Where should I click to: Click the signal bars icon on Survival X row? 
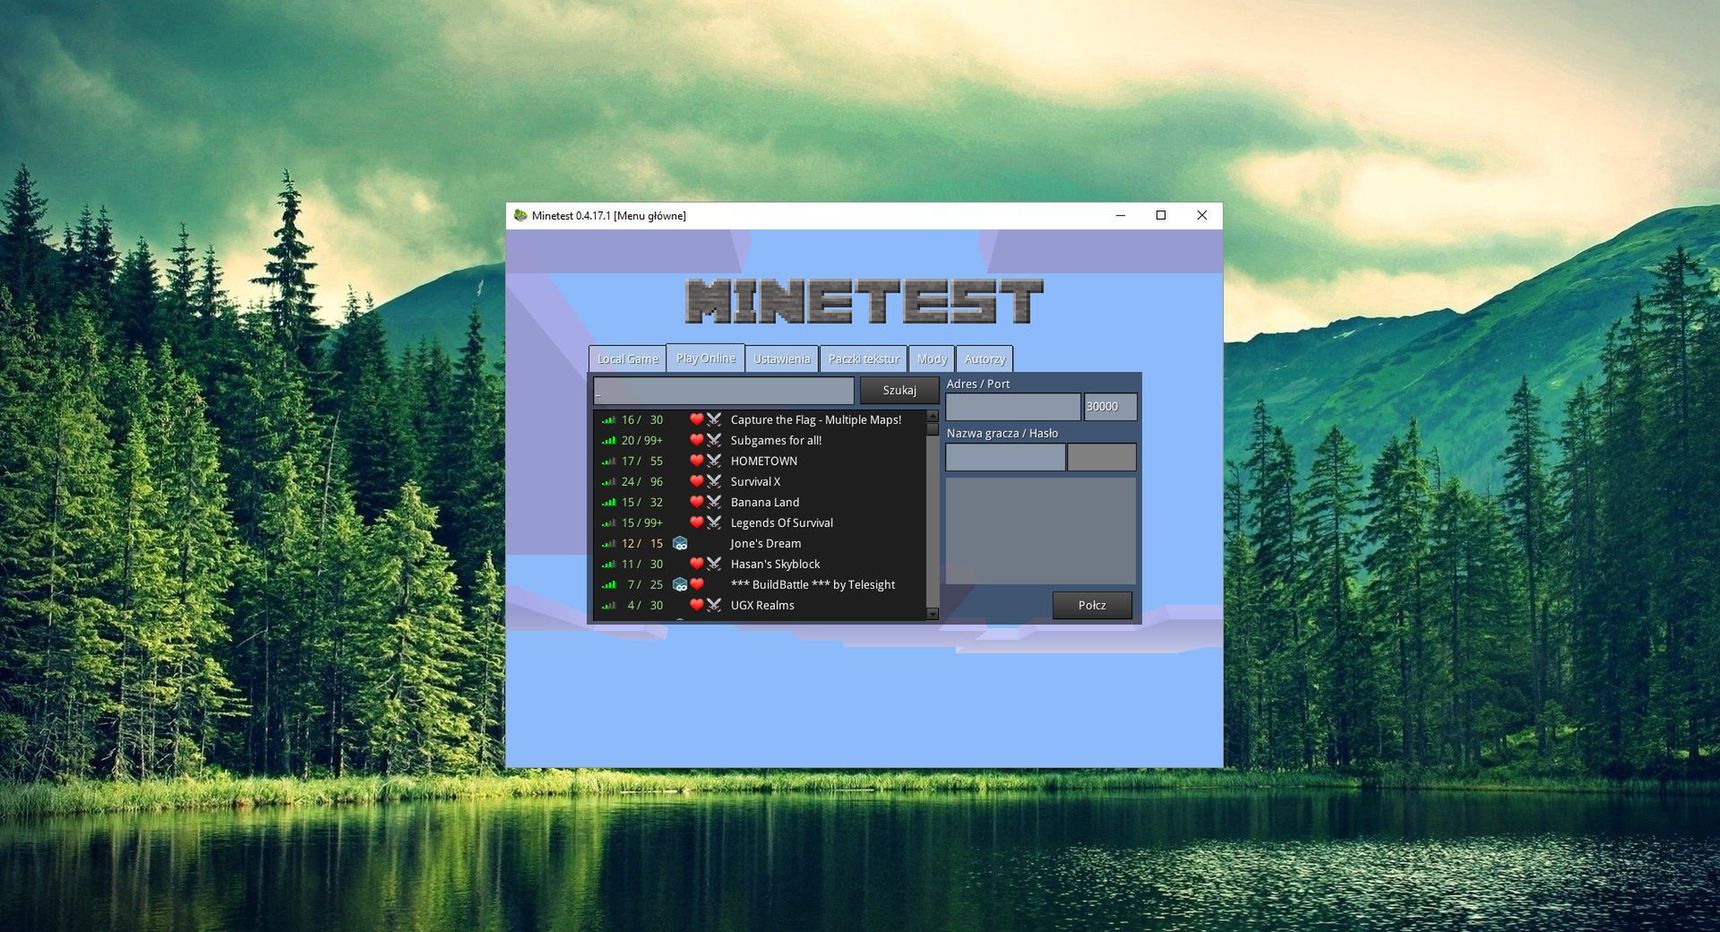pyautogui.click(x=608, y=482)
